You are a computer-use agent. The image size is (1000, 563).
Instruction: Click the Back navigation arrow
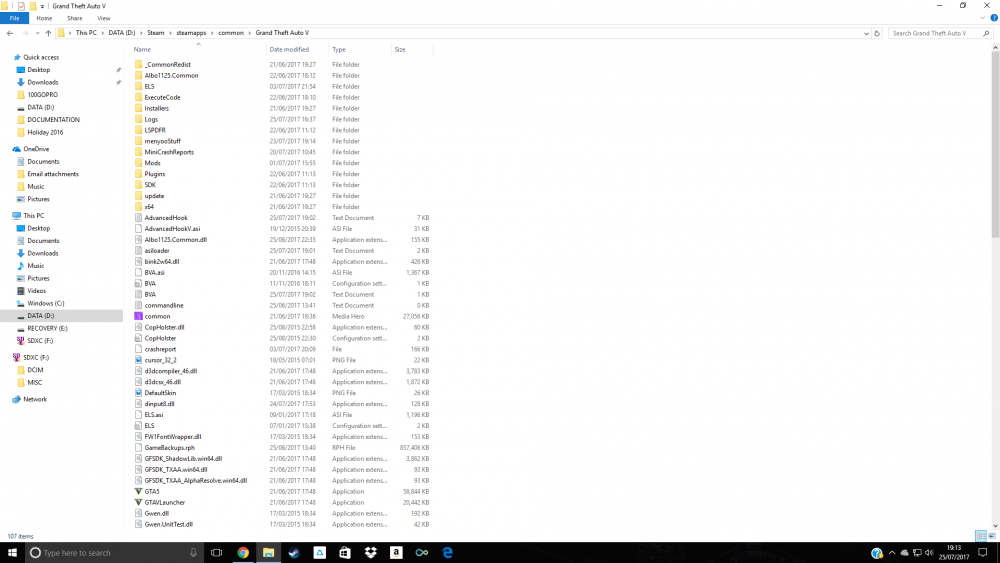[x=10, y=33]
